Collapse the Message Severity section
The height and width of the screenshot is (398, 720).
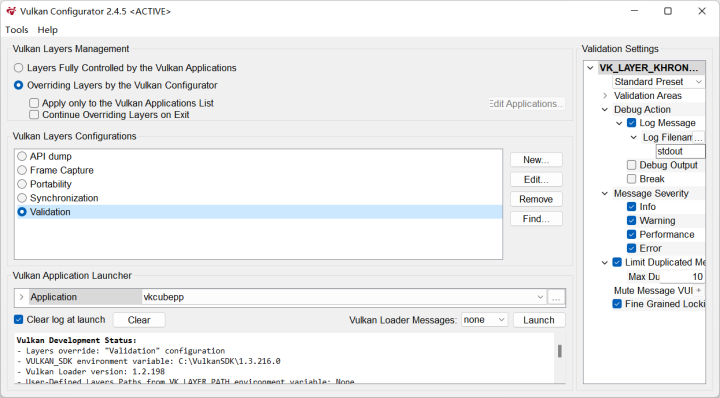click(x=605, y=193)
